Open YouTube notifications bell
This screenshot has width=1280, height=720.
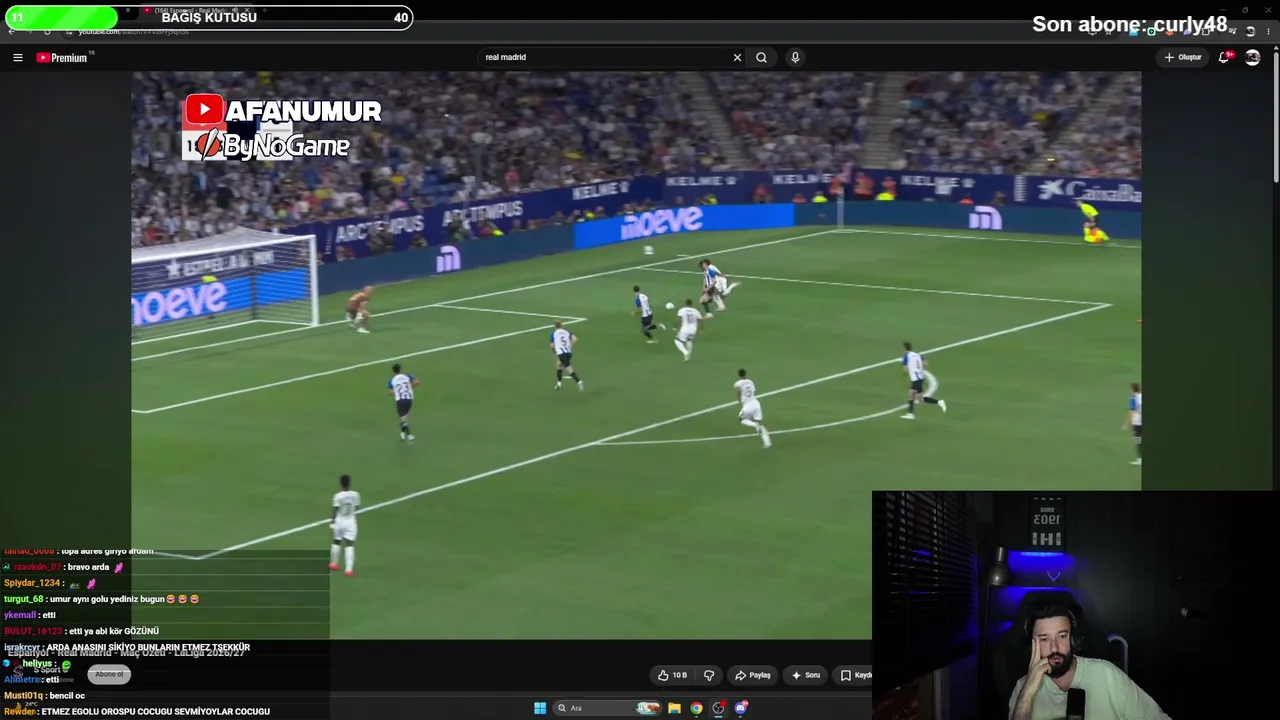pos(1225,58)
